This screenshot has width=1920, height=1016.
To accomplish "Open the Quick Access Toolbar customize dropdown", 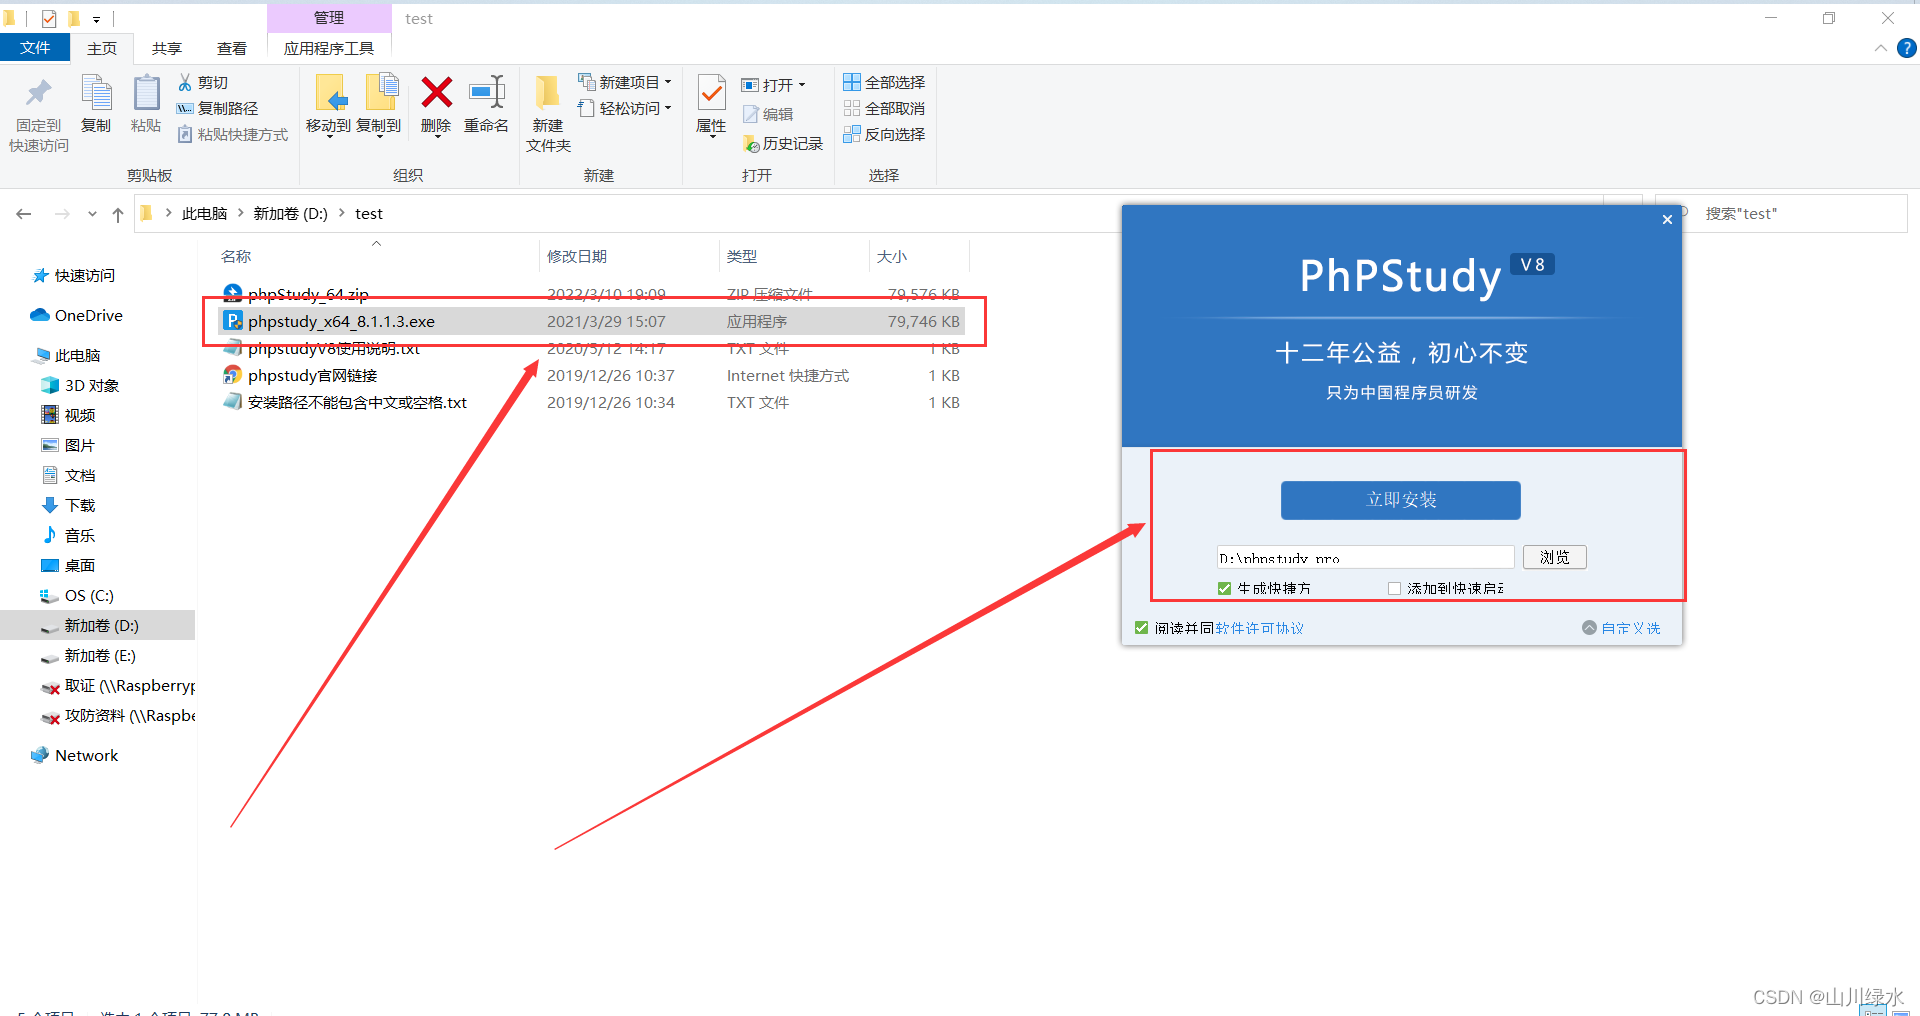I will tap(96, 19).
